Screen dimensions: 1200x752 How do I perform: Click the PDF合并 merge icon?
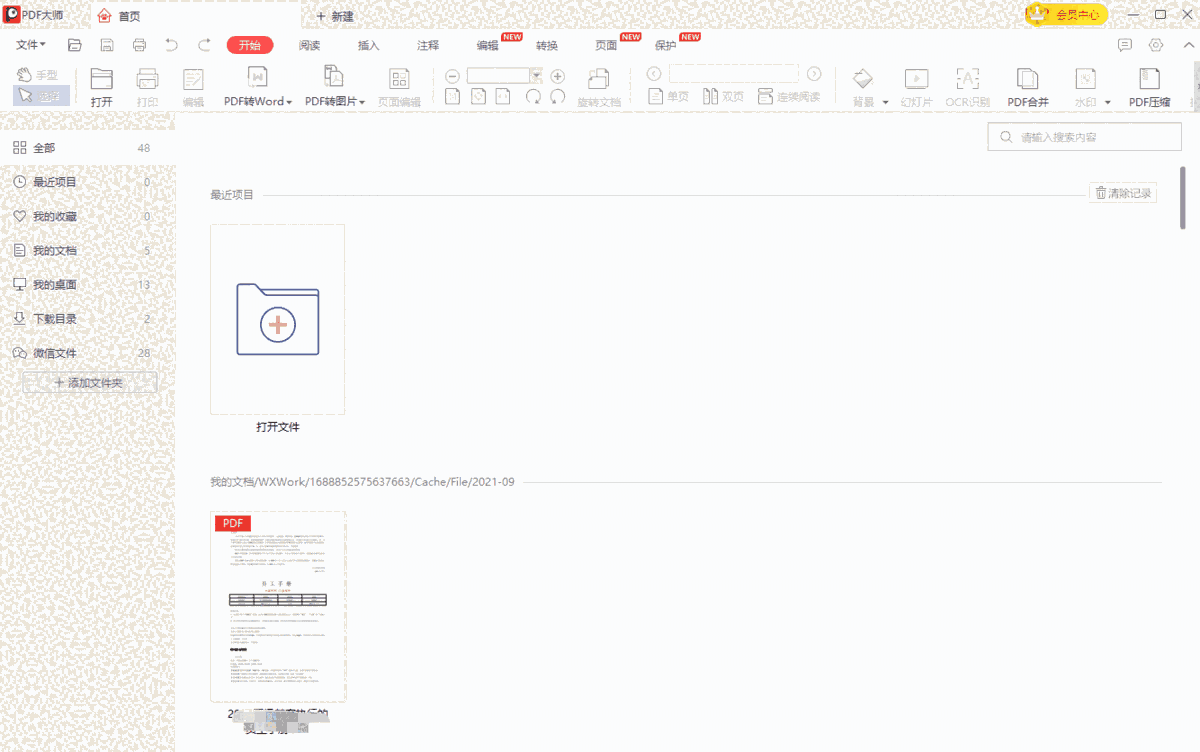point(1027,80)
